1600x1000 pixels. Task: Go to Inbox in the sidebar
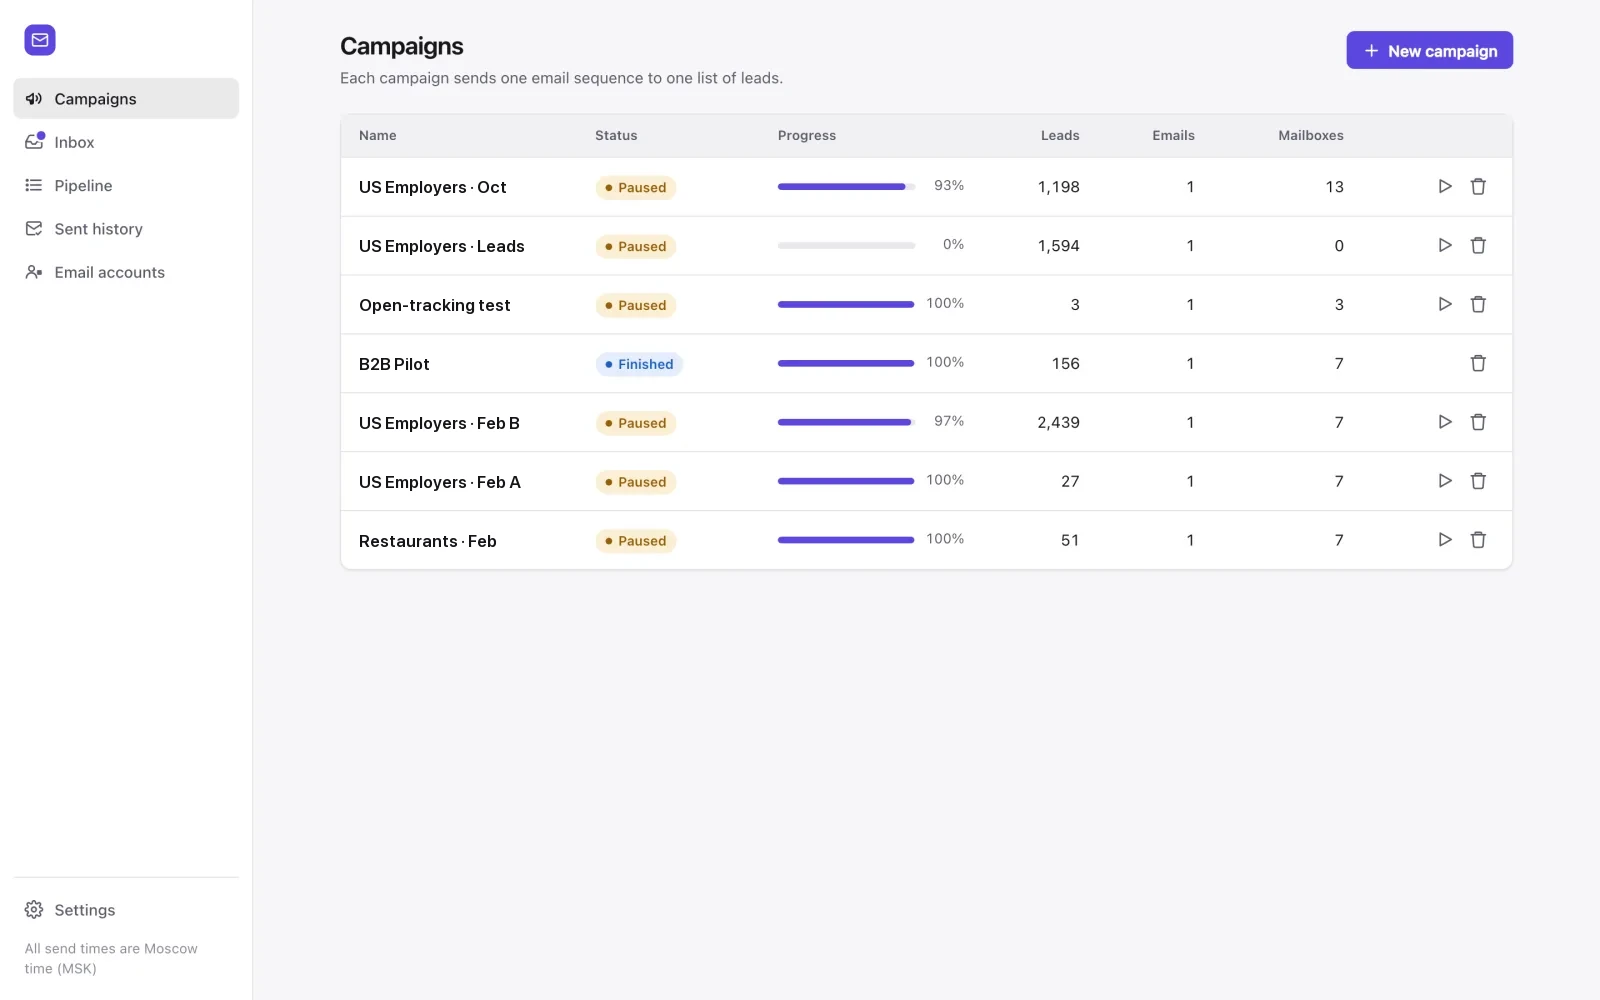pyautogui.click(x=126, y=142)
